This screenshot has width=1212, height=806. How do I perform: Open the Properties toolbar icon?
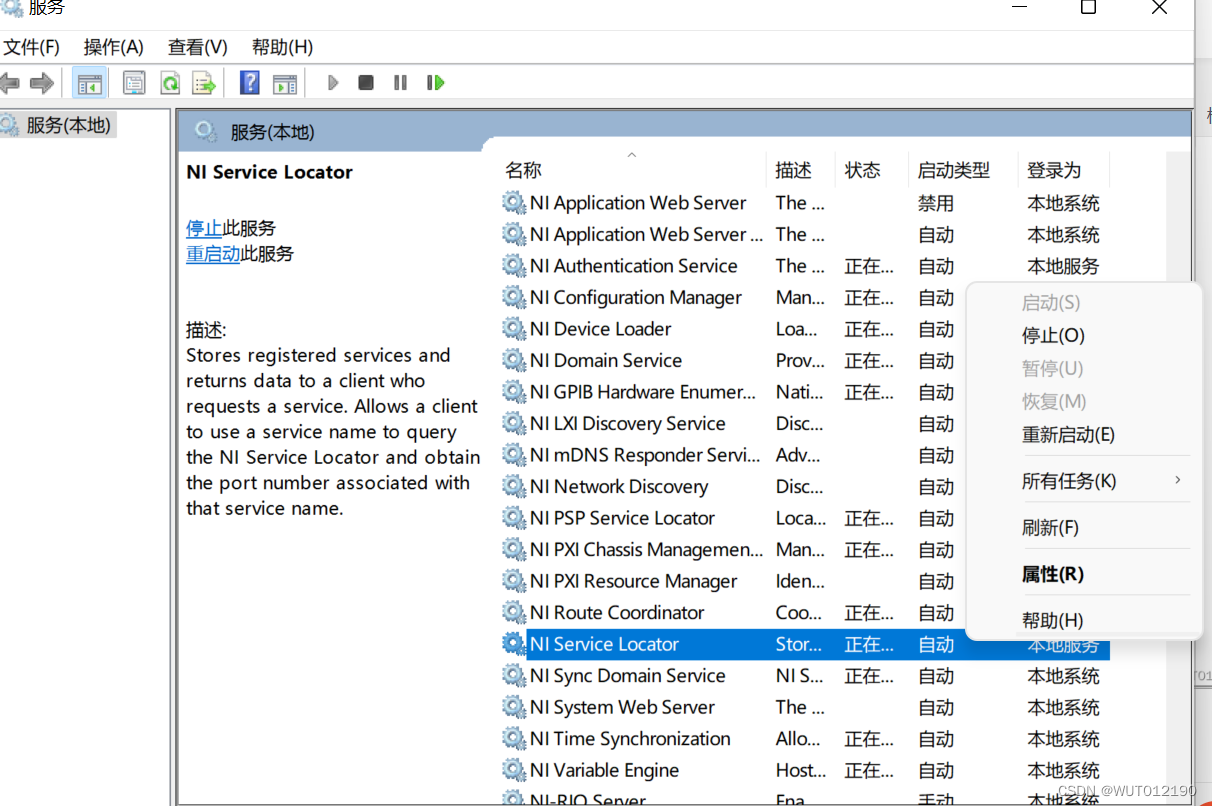(134, 83)
